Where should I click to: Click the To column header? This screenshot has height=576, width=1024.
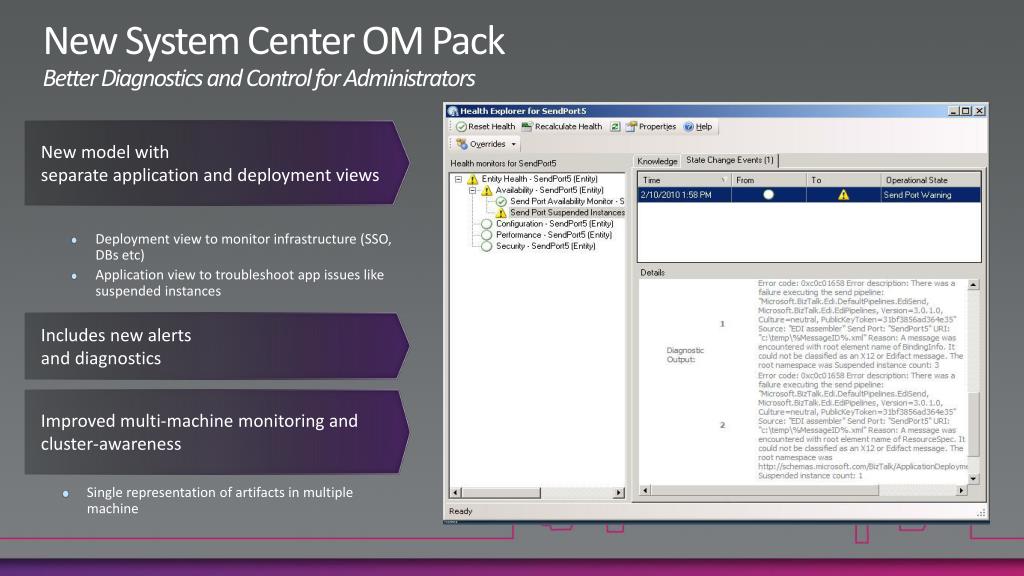tap(843, 180)
